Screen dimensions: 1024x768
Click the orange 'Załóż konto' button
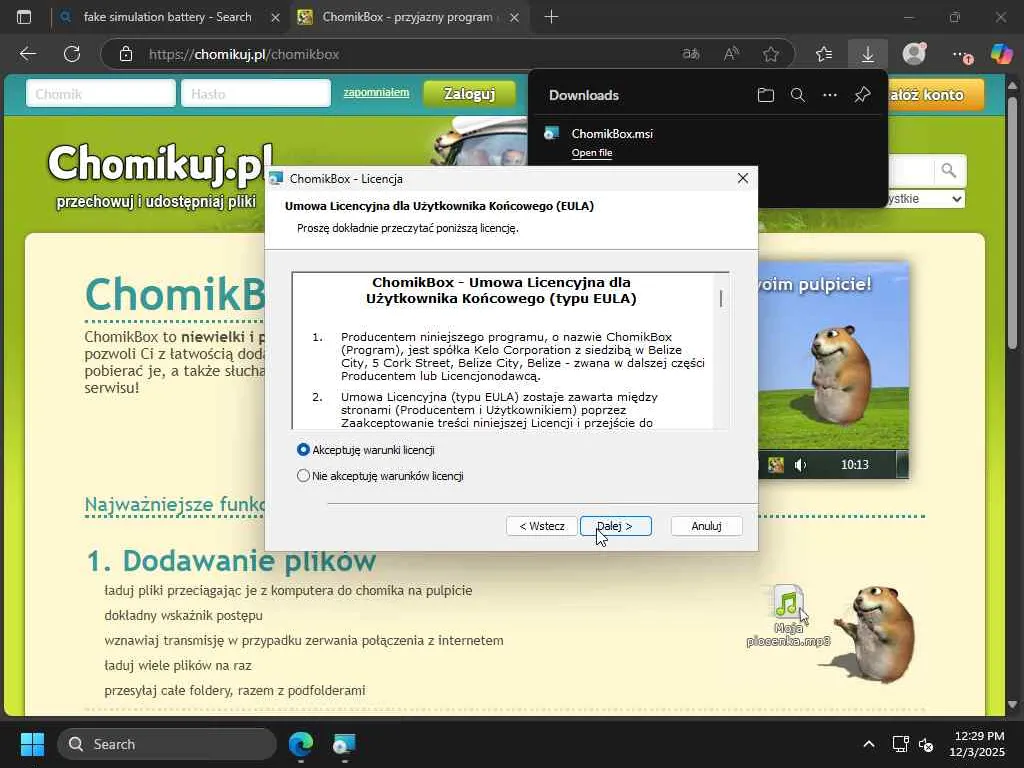point(935,95)
